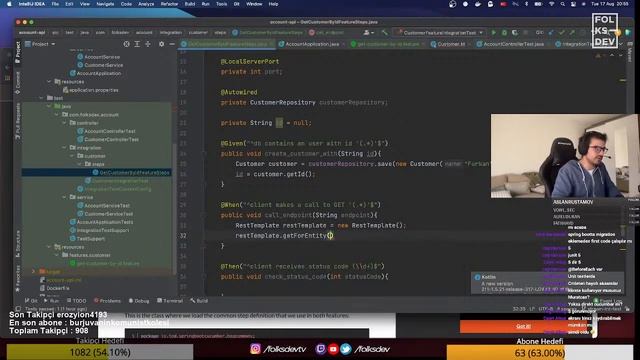
Task: Open the Project tool window stripe
Action: point(18,52)
